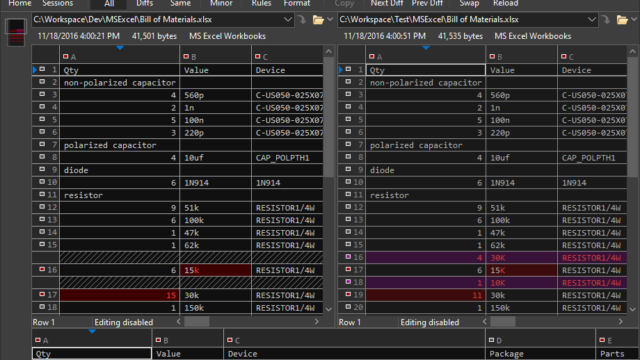Select the Package cell in bottom detail pane
This screenshot has width=640, height=360.
(x=540, y=354)
